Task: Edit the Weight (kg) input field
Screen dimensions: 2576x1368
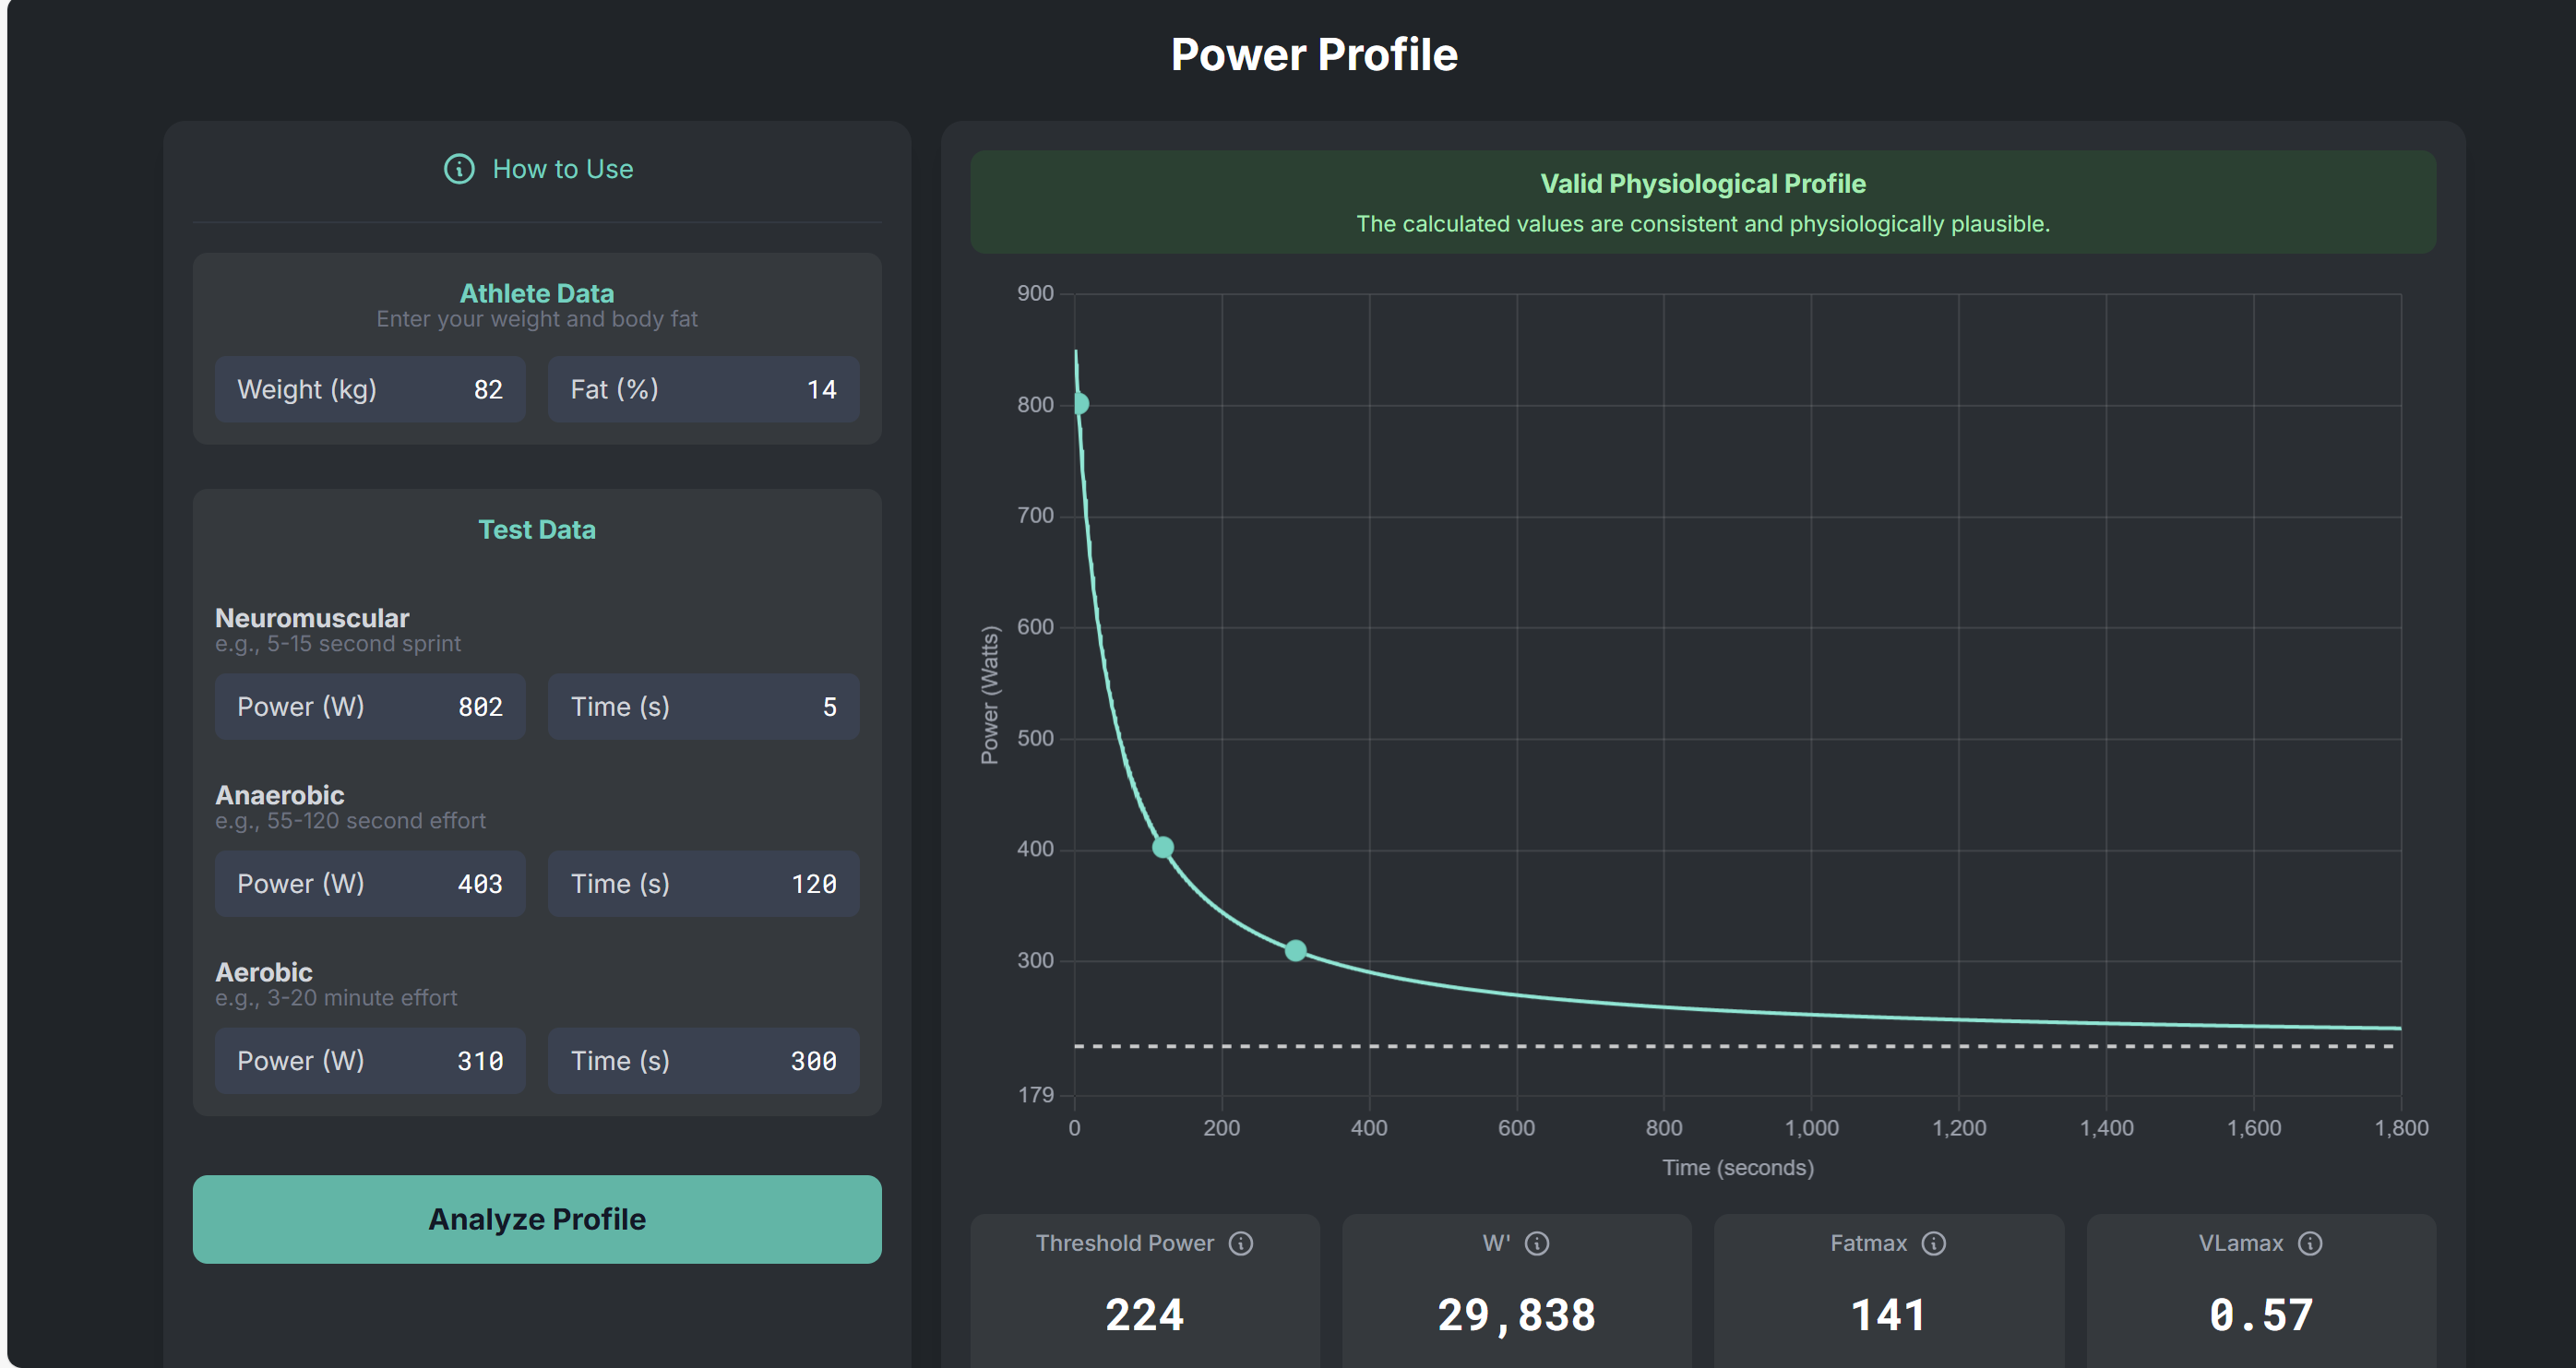Action: coord(370,389)
